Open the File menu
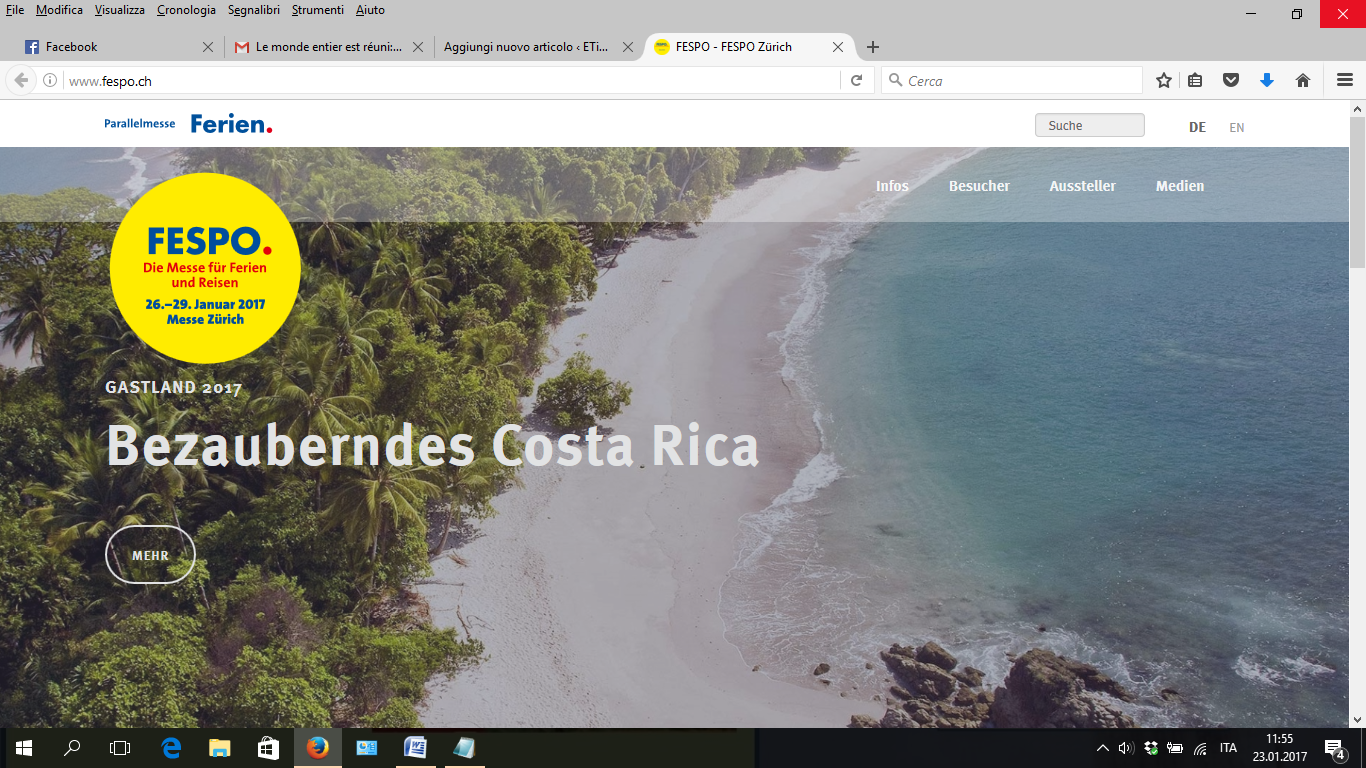 15,10
